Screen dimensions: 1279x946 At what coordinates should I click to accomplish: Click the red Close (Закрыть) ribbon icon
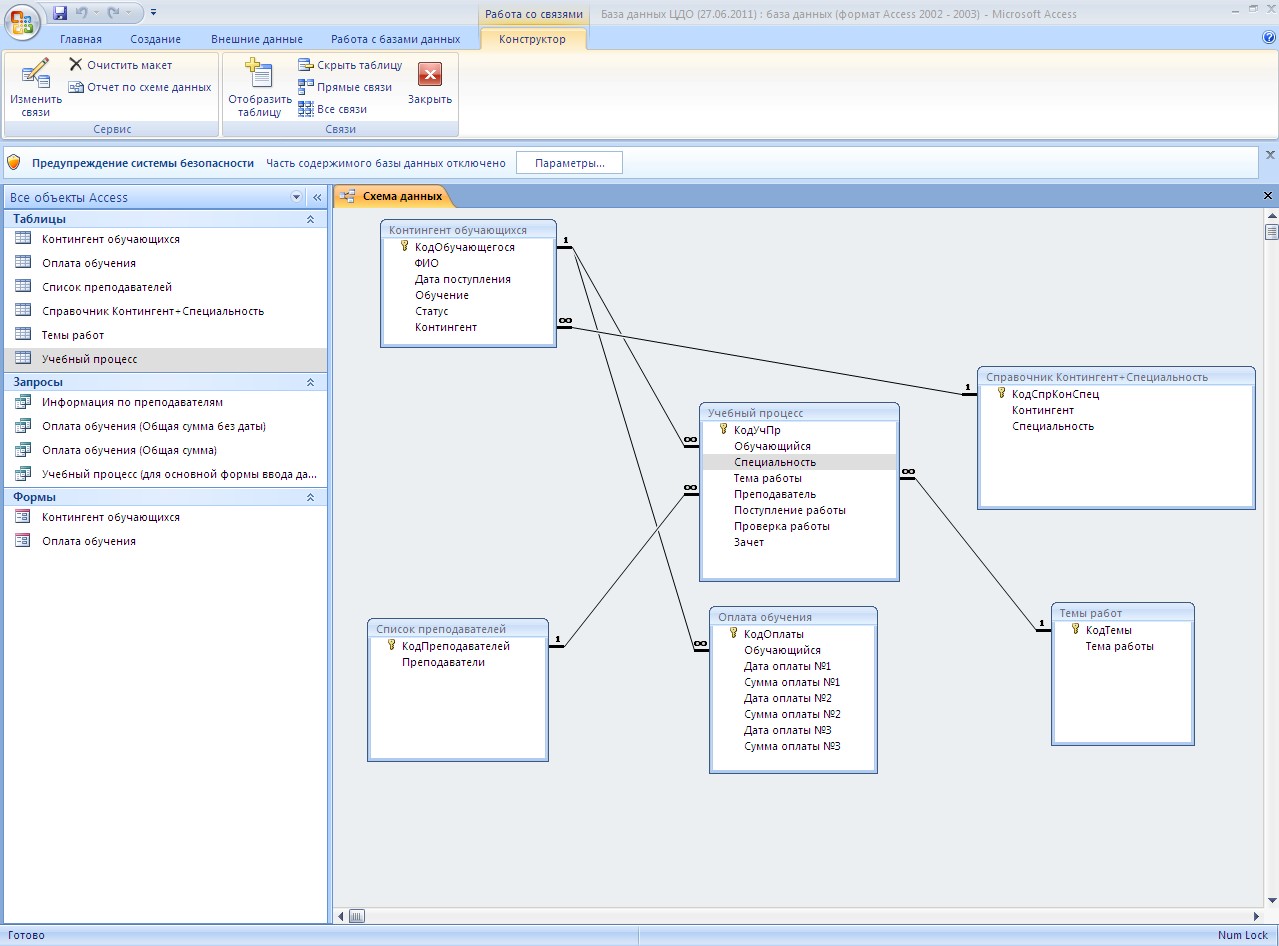[430, 75]
